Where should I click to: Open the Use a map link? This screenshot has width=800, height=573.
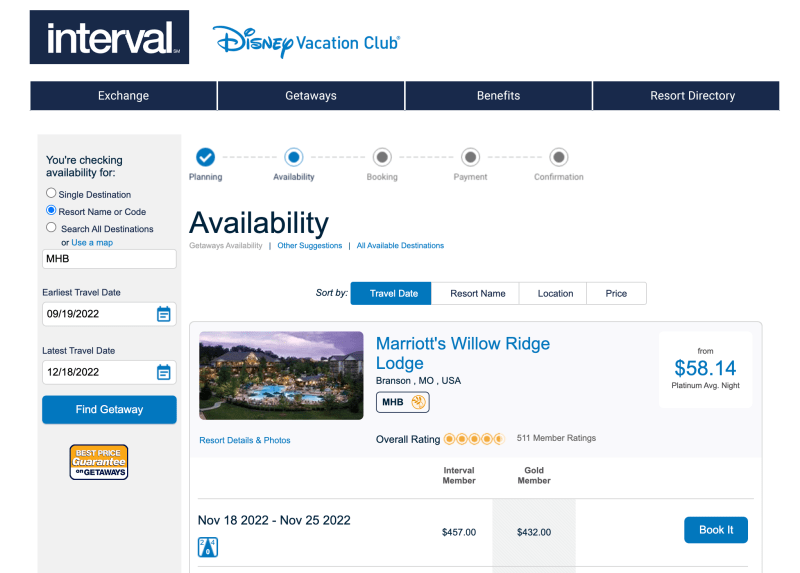click(92, 243)
